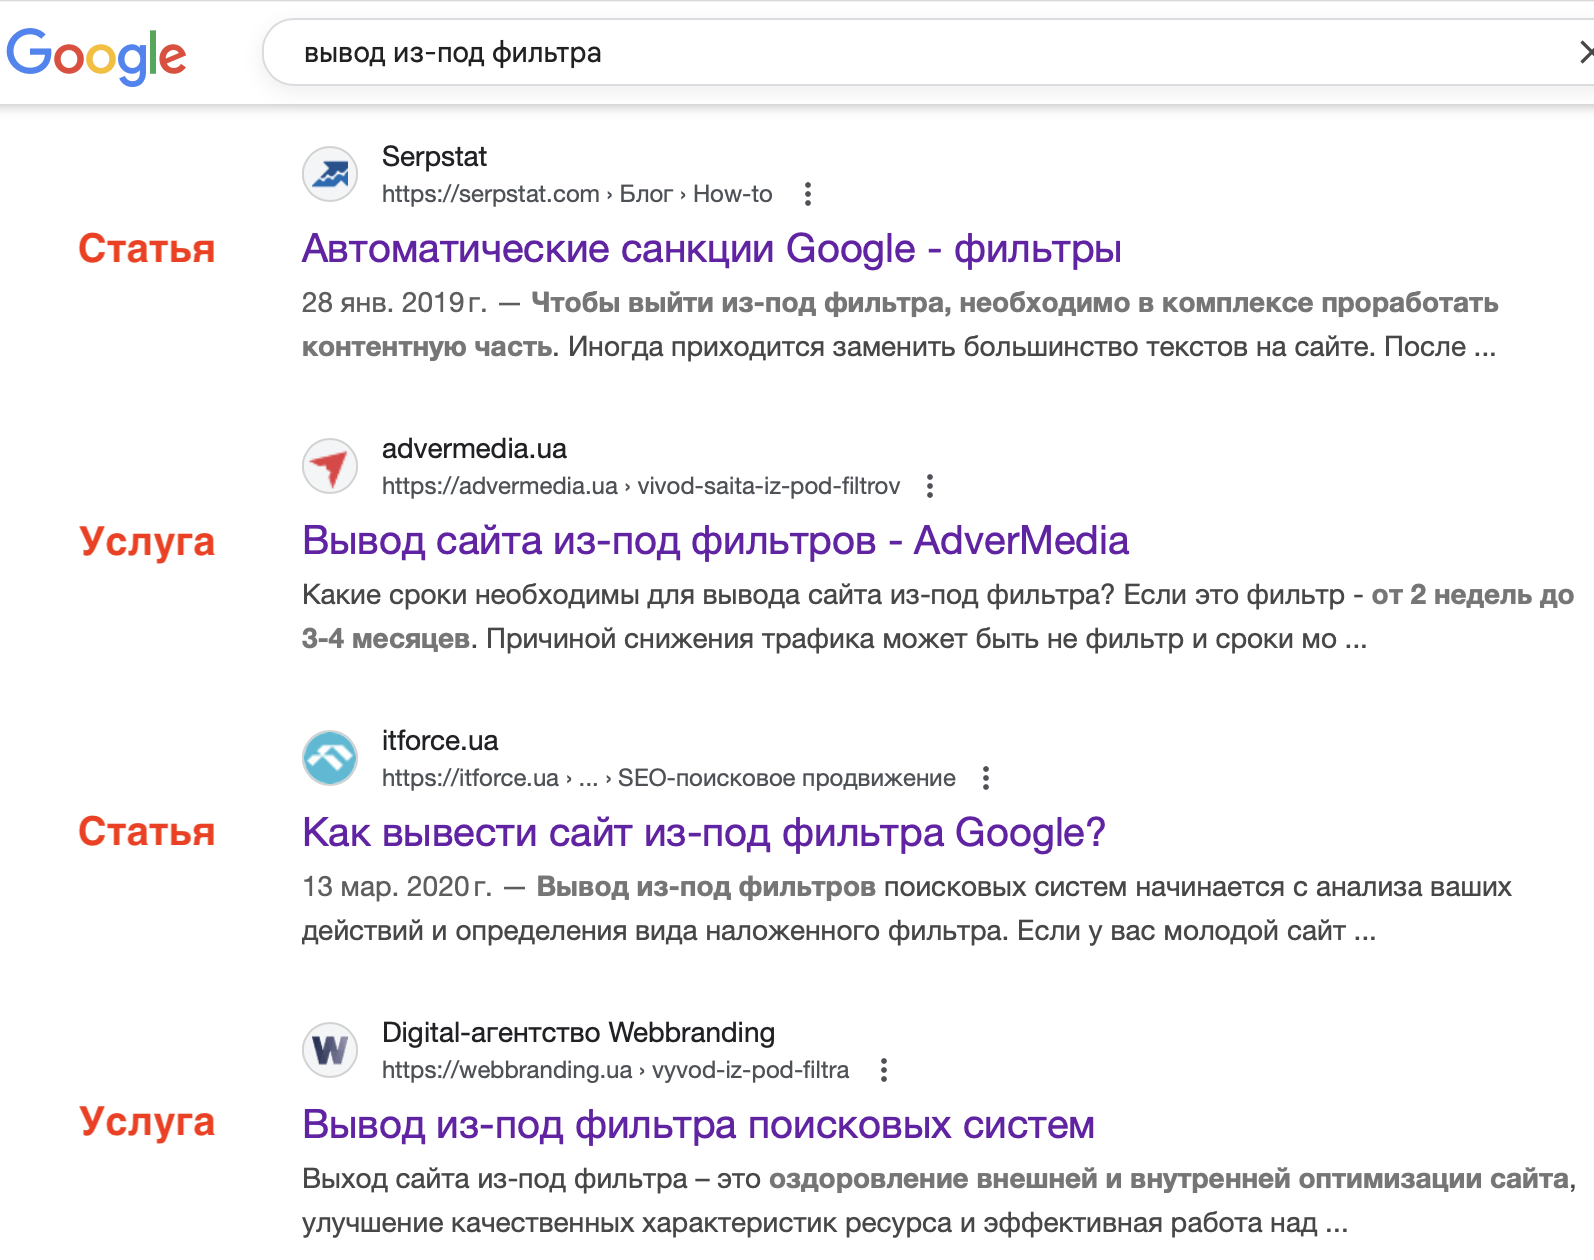Open the three-dot menu for the Webbranding result
The image size is (1594, 1260).
click(883, 1070)
